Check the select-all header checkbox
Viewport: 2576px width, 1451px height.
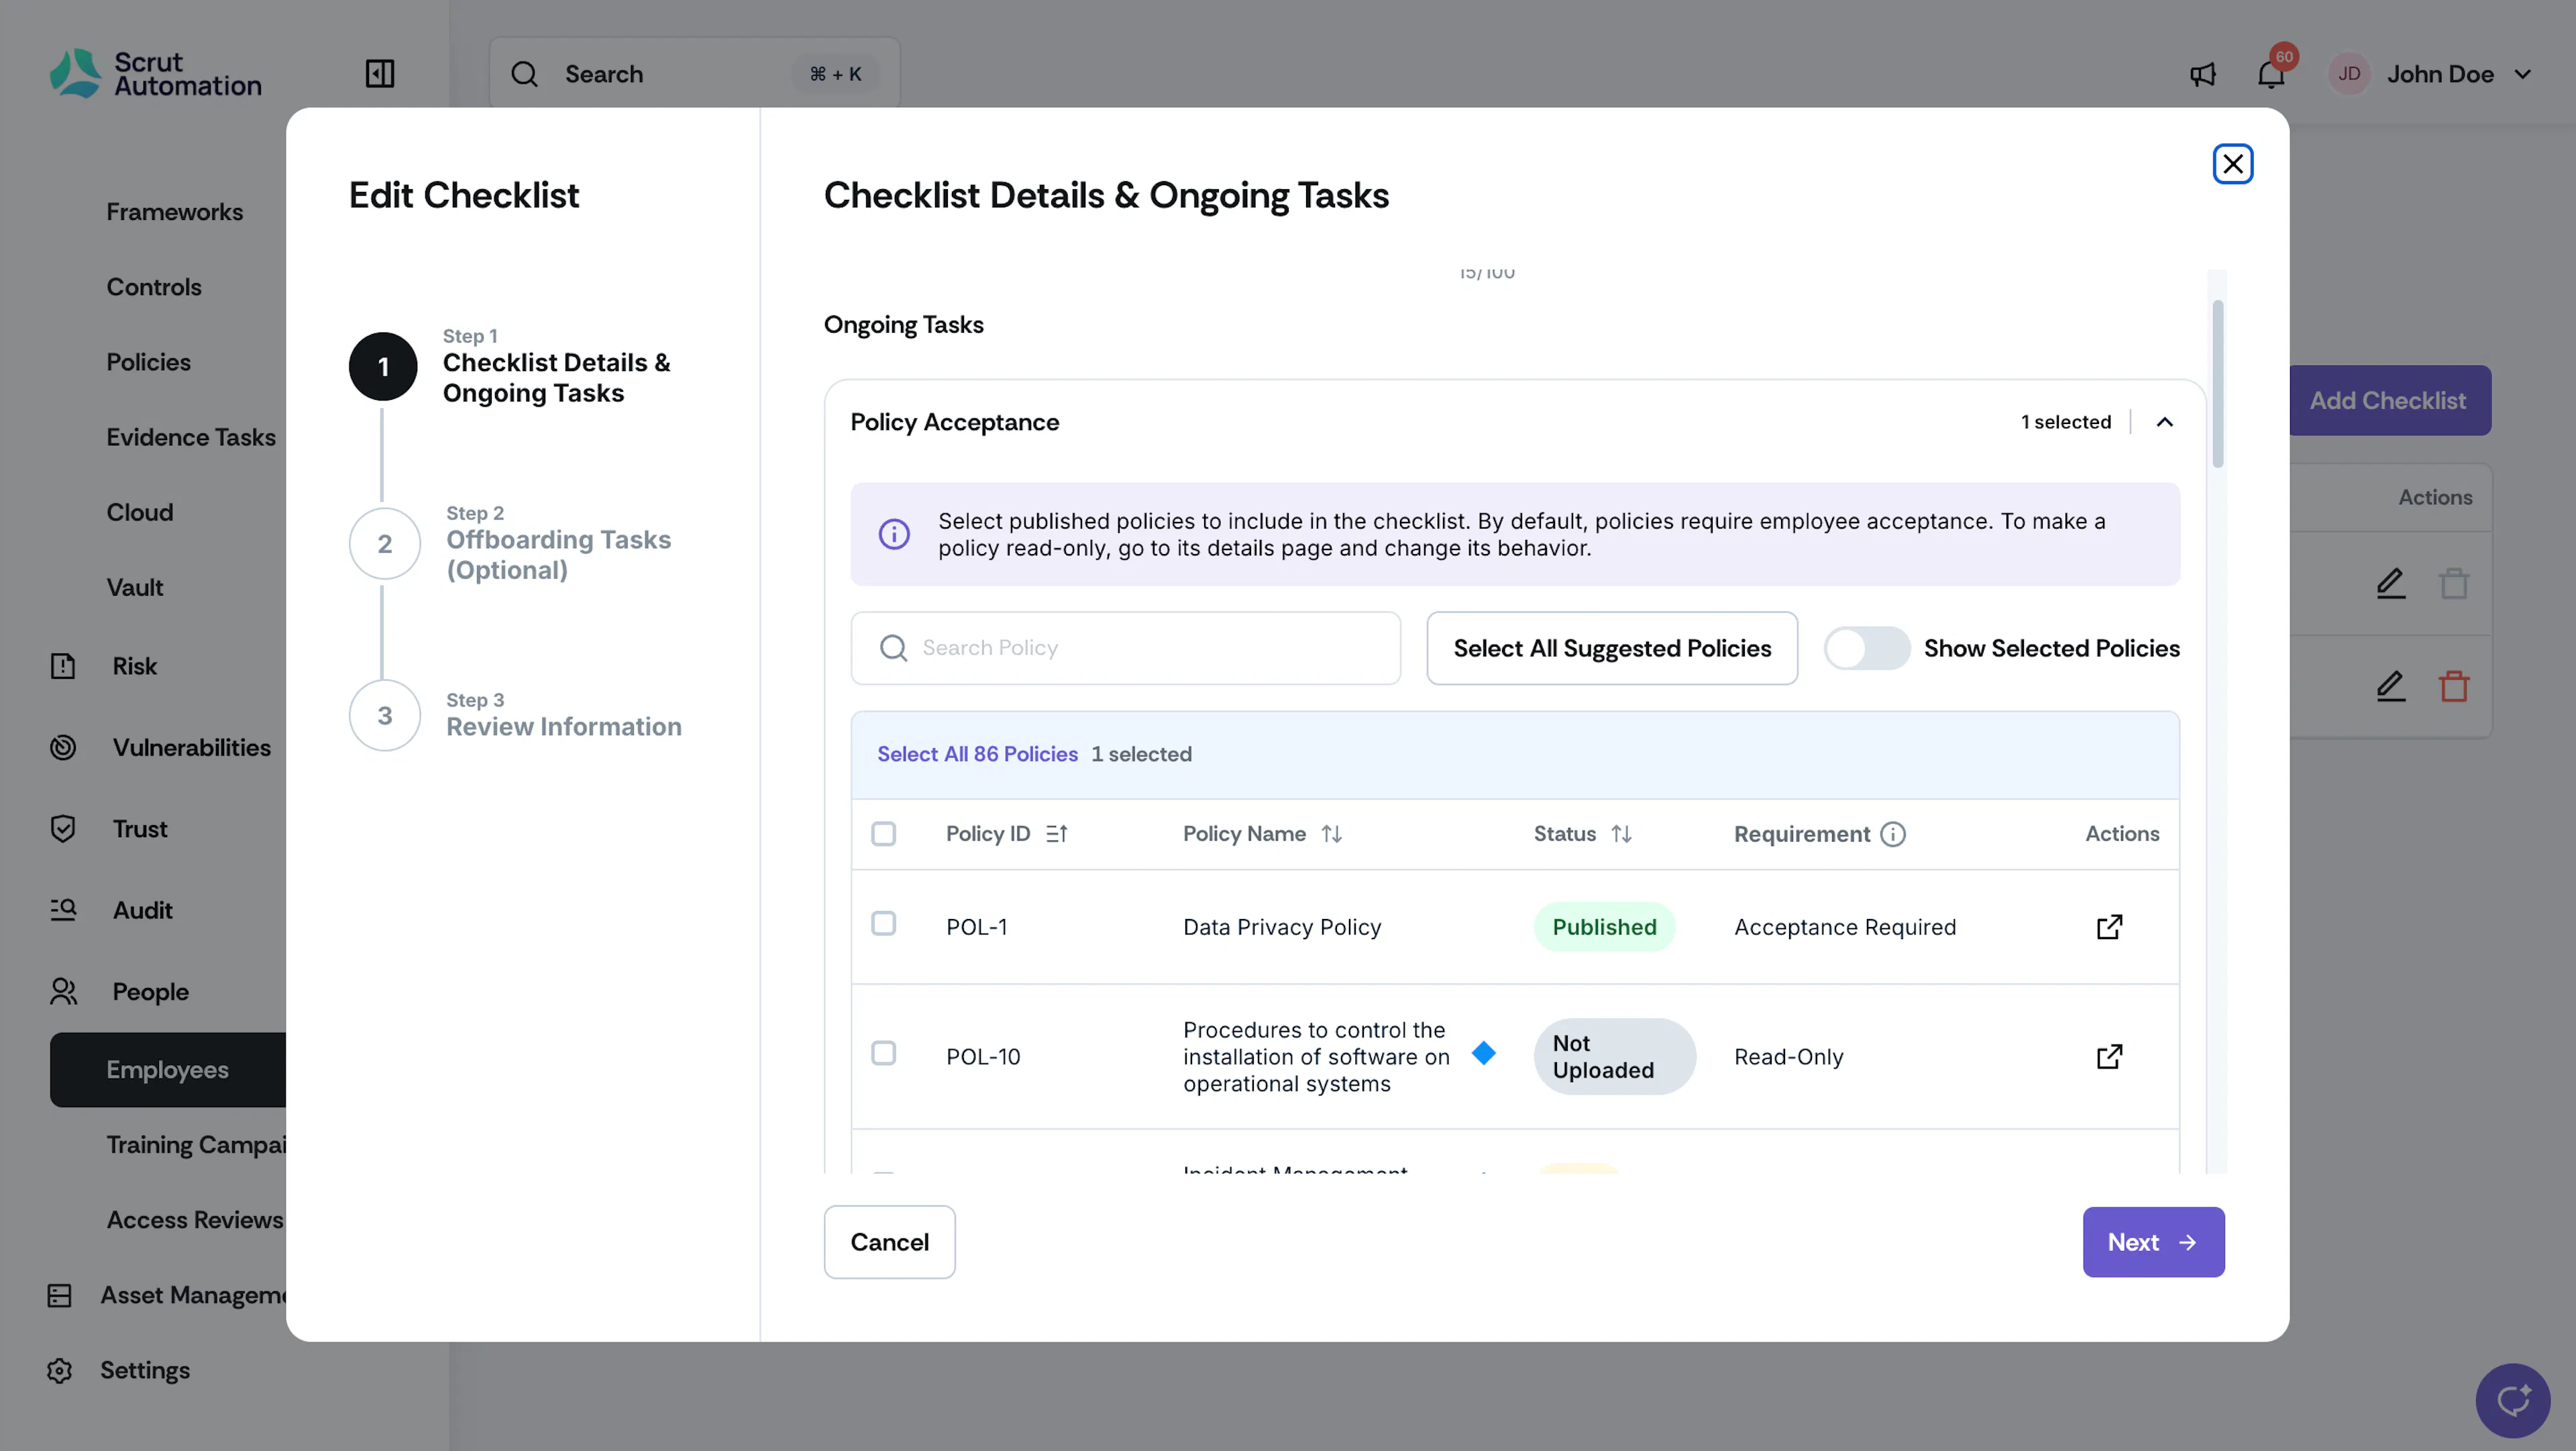coord(883,834)
